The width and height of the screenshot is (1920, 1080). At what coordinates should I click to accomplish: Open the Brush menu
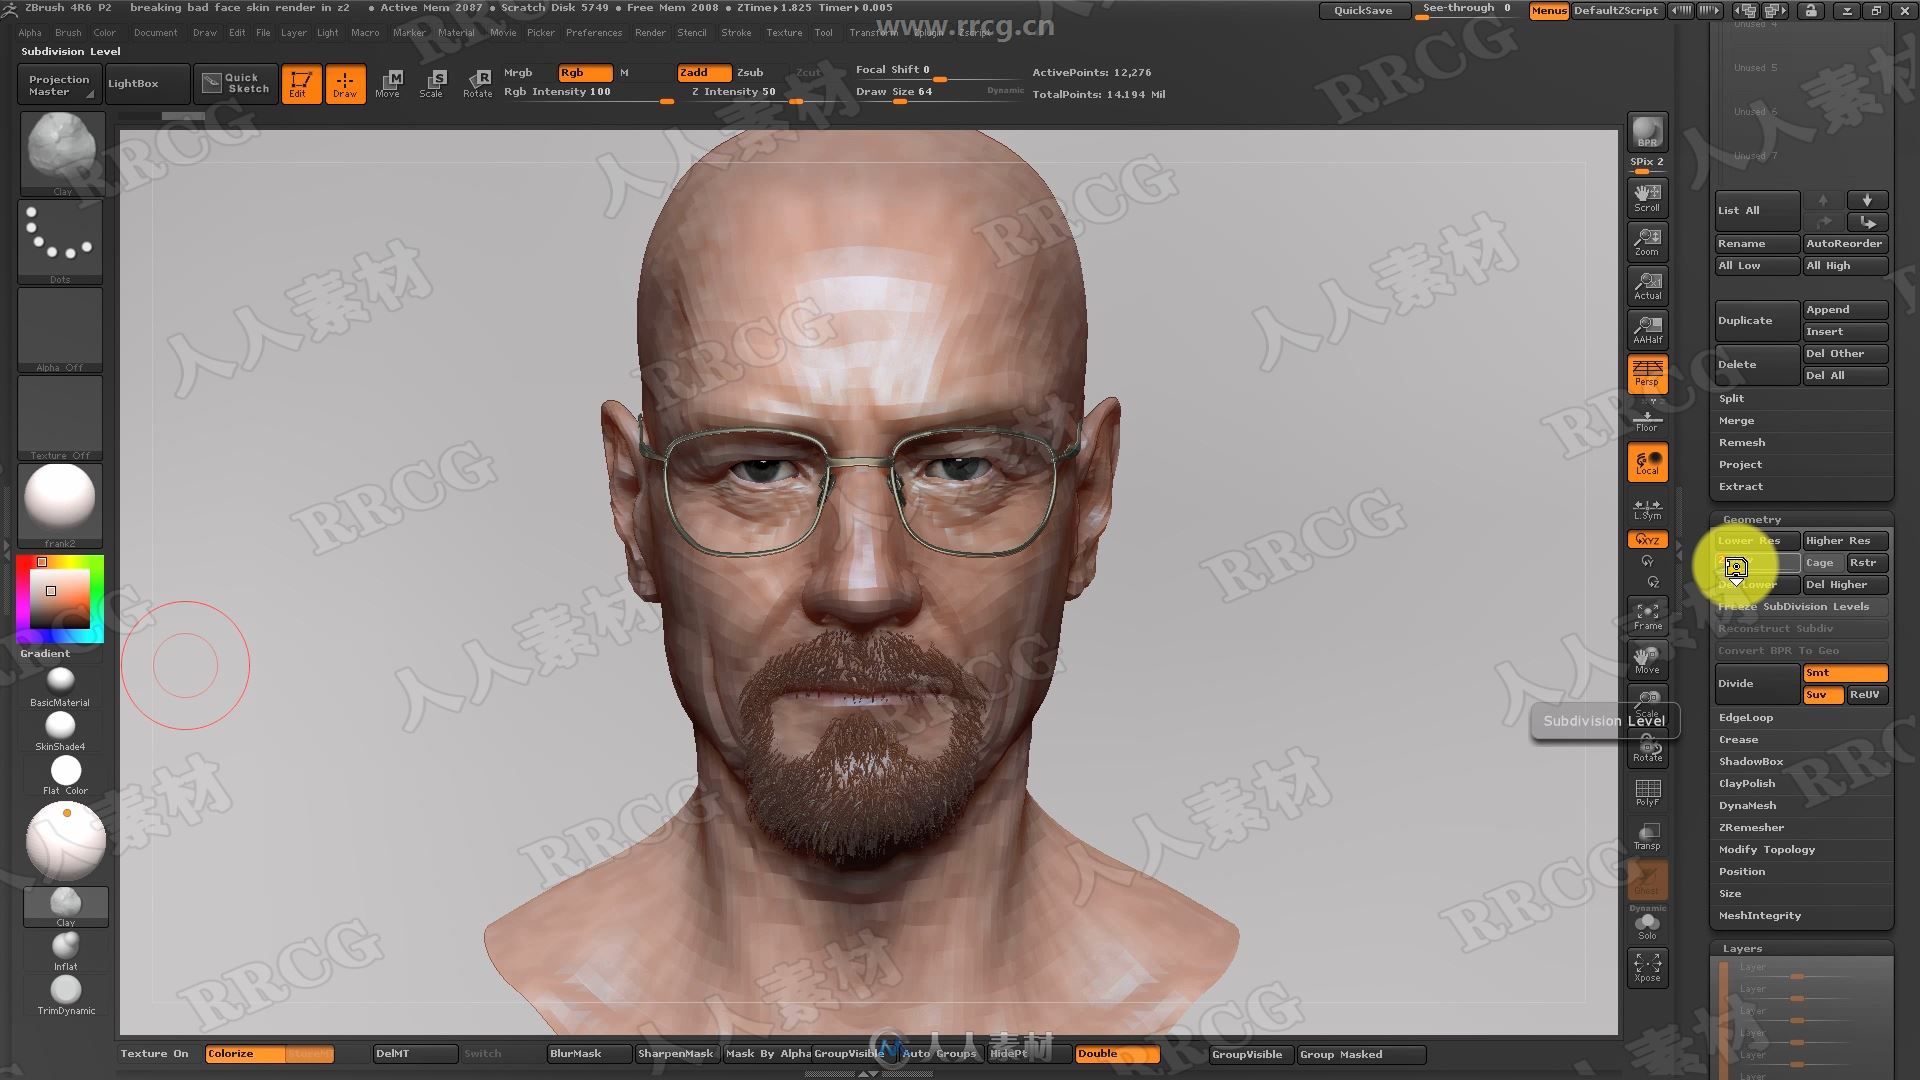pos(68,32)
